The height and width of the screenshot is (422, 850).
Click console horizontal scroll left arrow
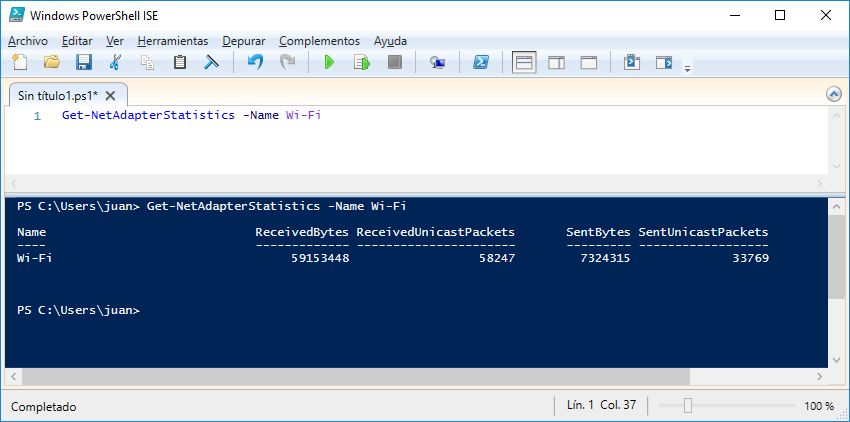click(13, 376)
